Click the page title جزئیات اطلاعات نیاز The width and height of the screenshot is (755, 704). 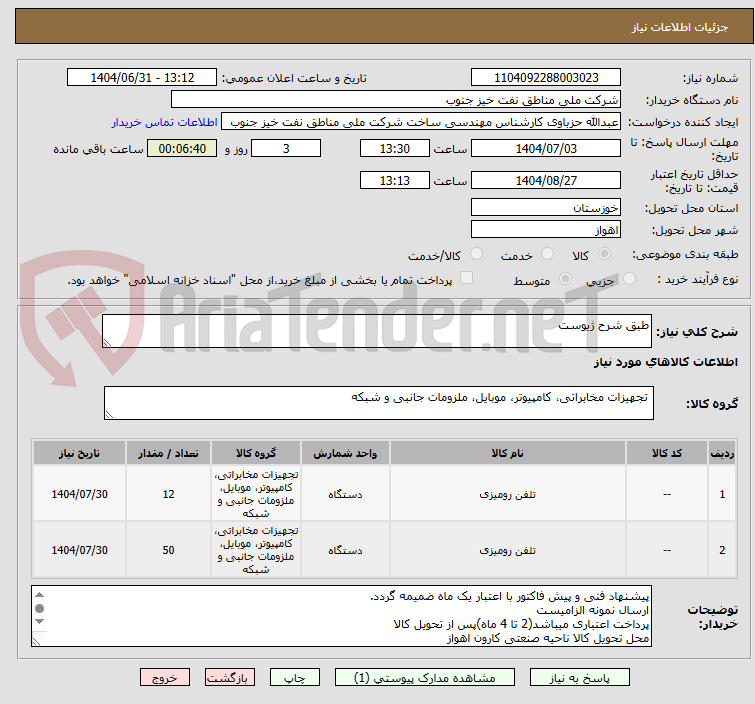(679, 27)
